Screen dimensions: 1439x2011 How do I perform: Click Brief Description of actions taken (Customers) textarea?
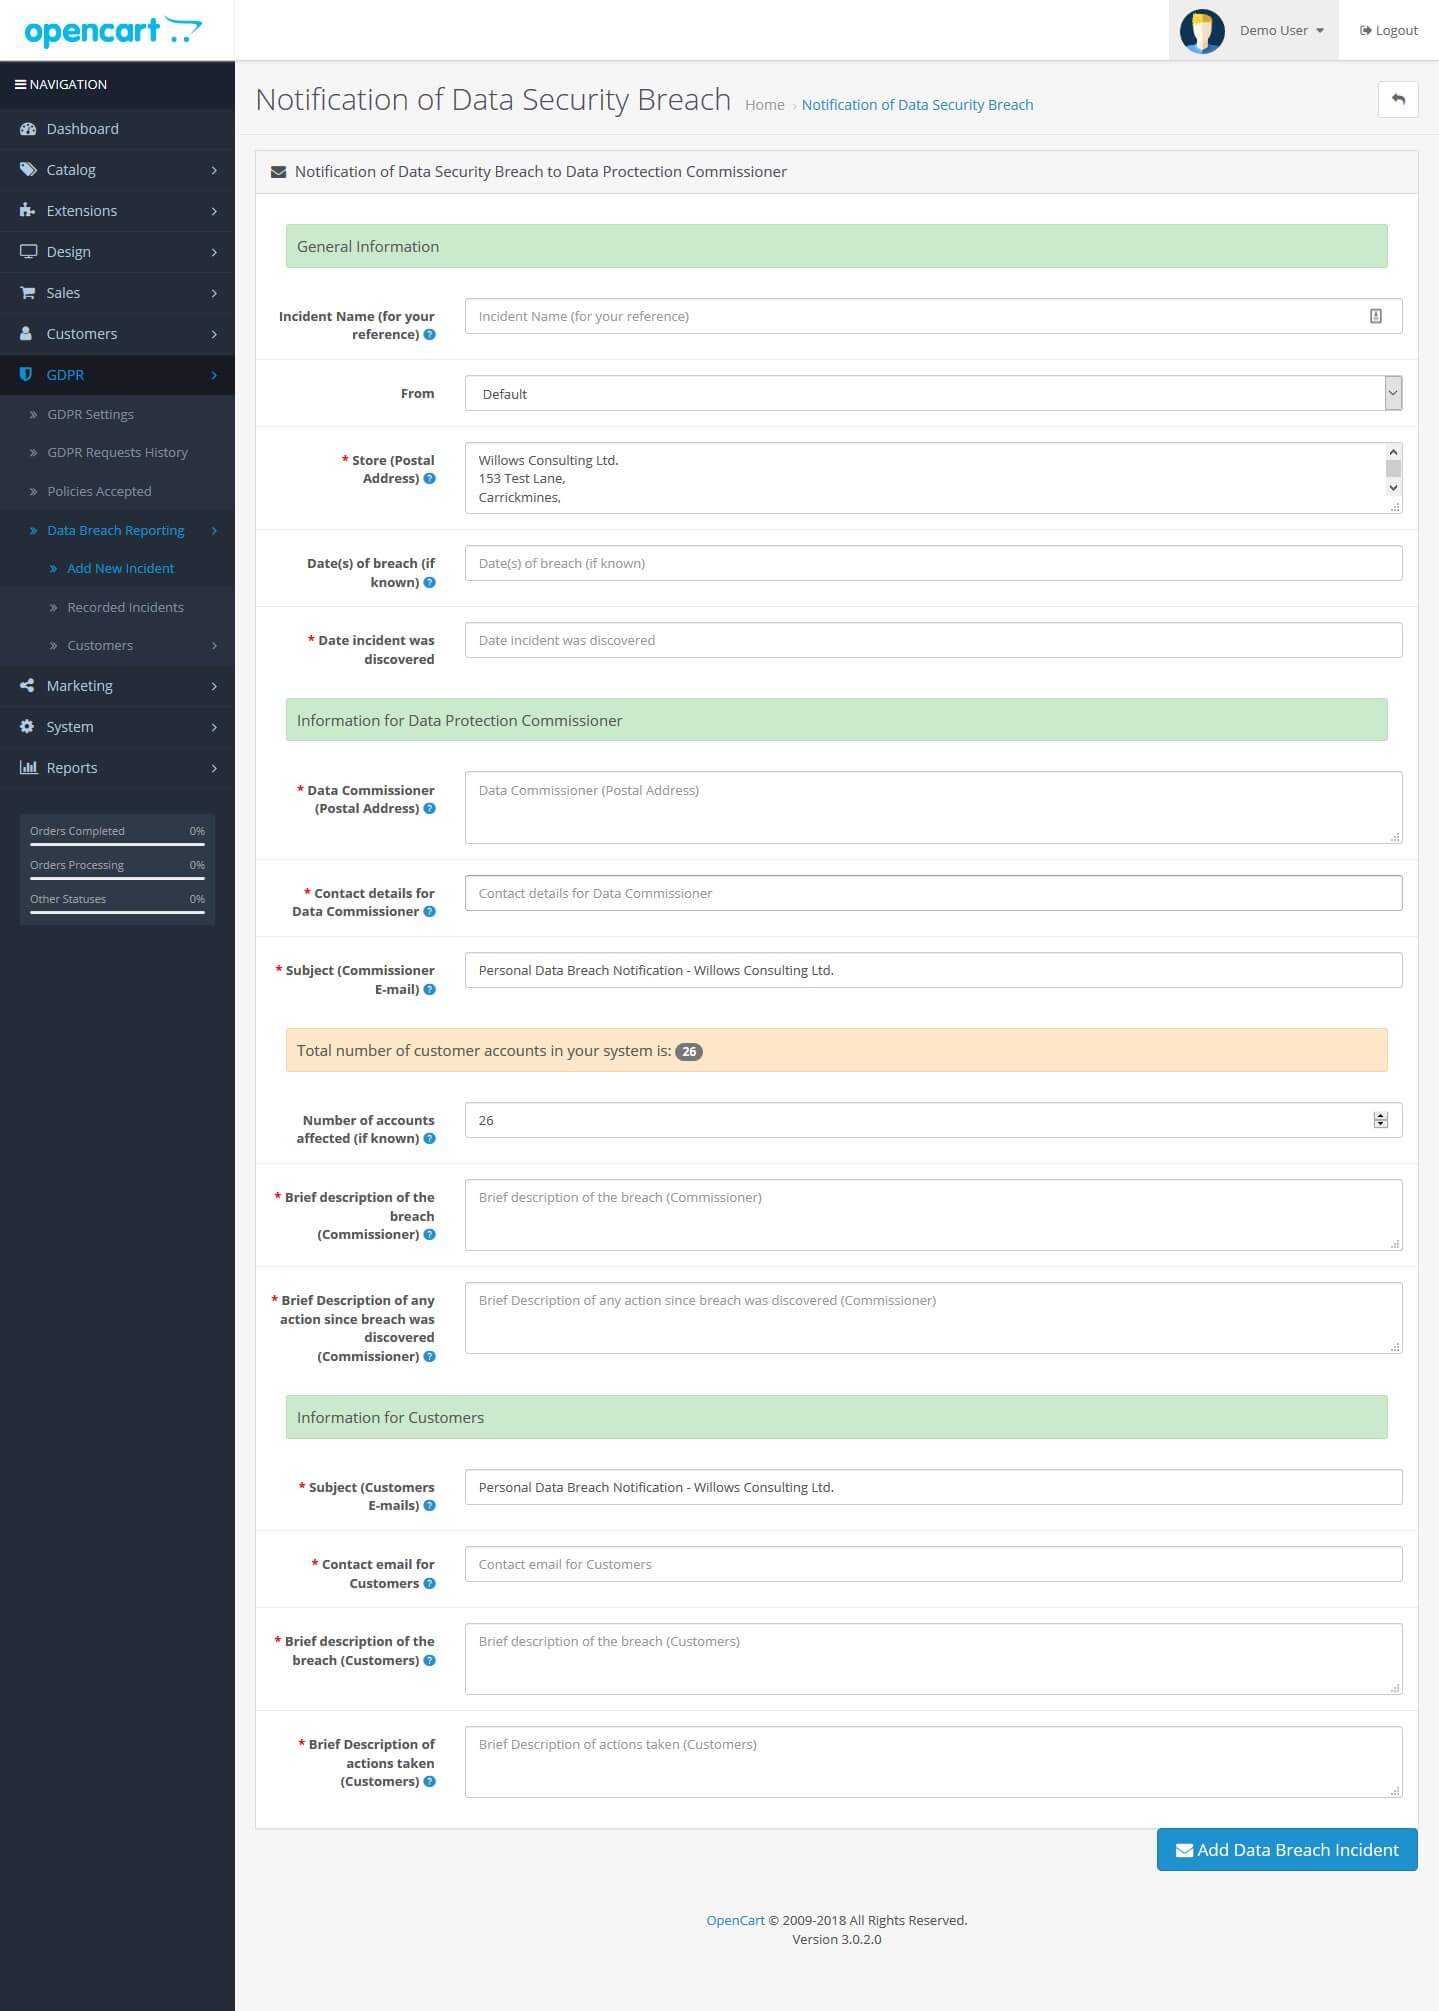point(933,1762)
